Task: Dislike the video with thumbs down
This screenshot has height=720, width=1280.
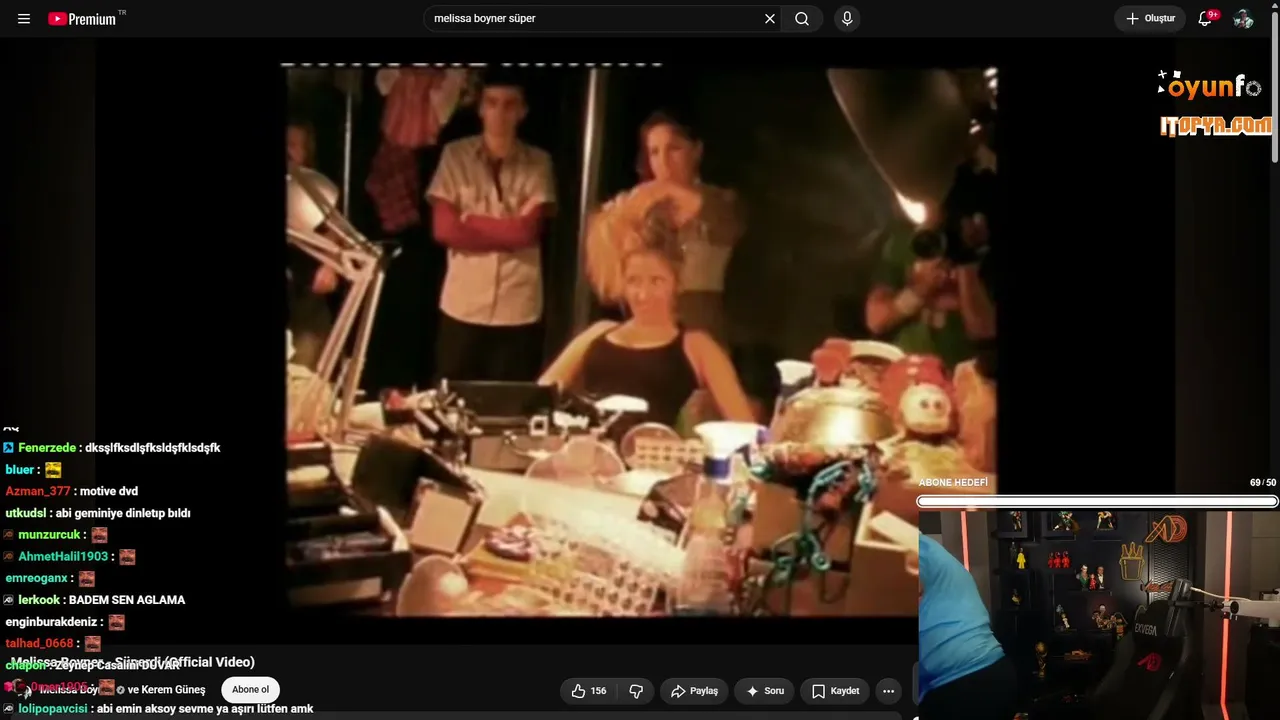Action: coord(636,691)
